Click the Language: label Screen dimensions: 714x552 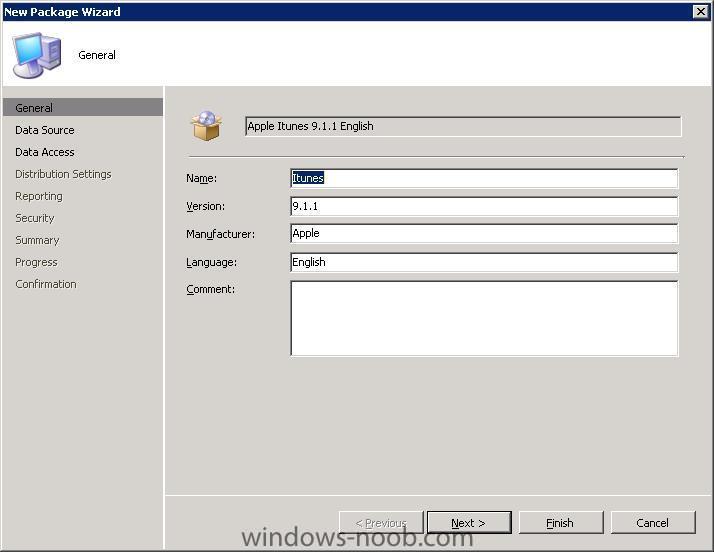click(x=211, y=262)
